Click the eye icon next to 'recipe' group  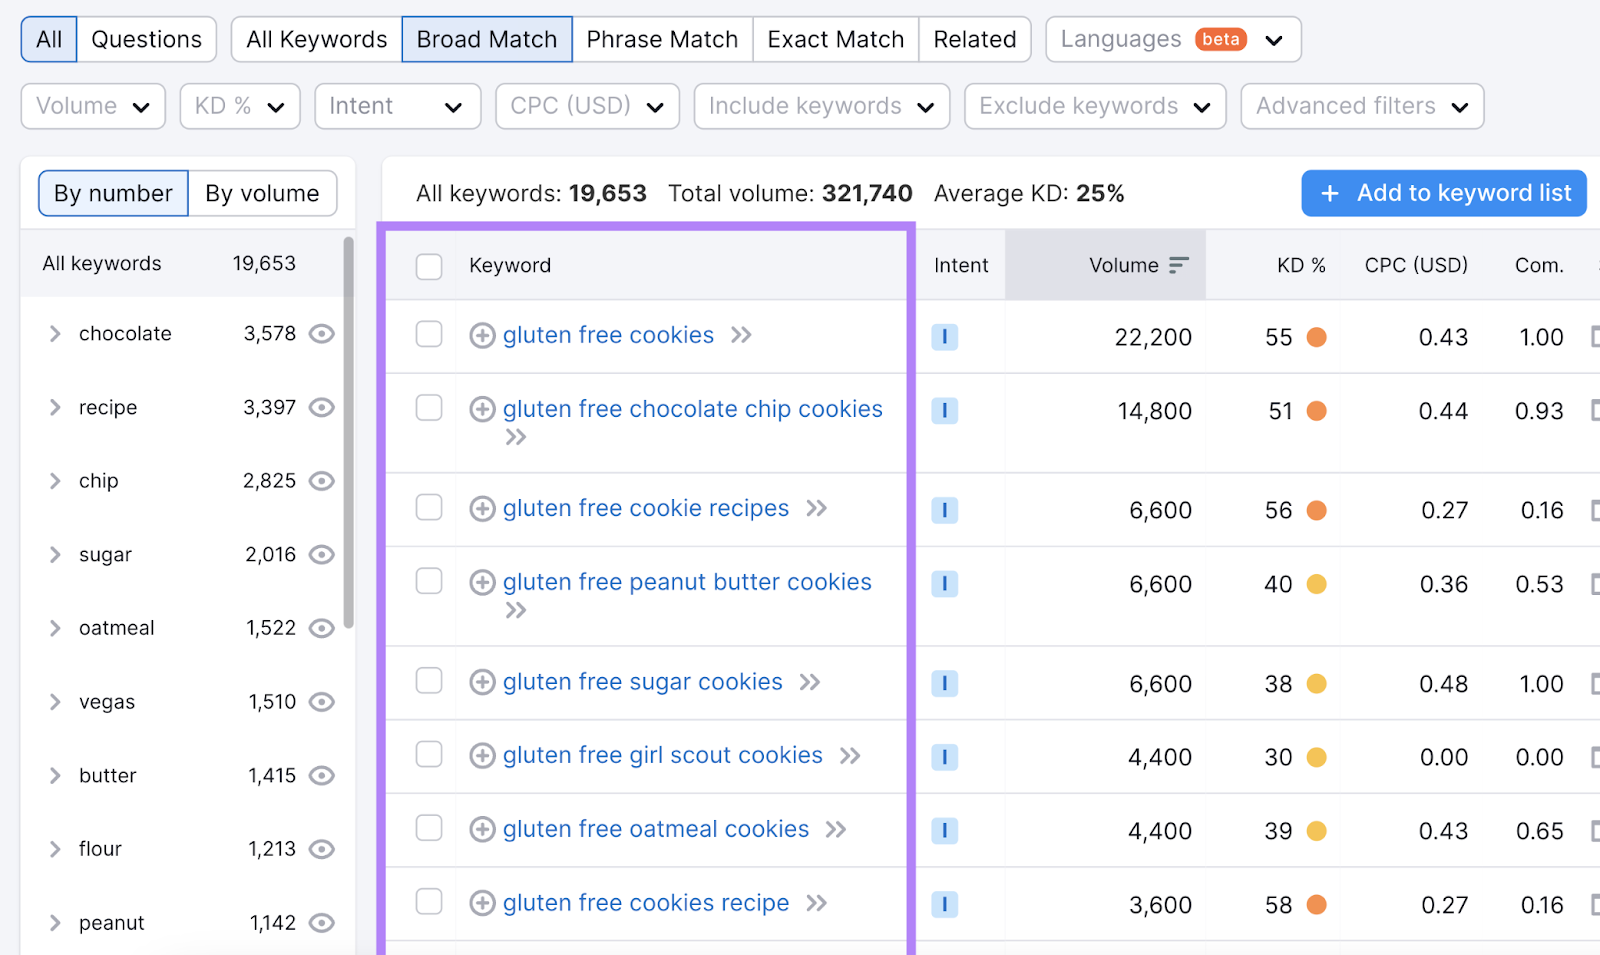(321, 408)
